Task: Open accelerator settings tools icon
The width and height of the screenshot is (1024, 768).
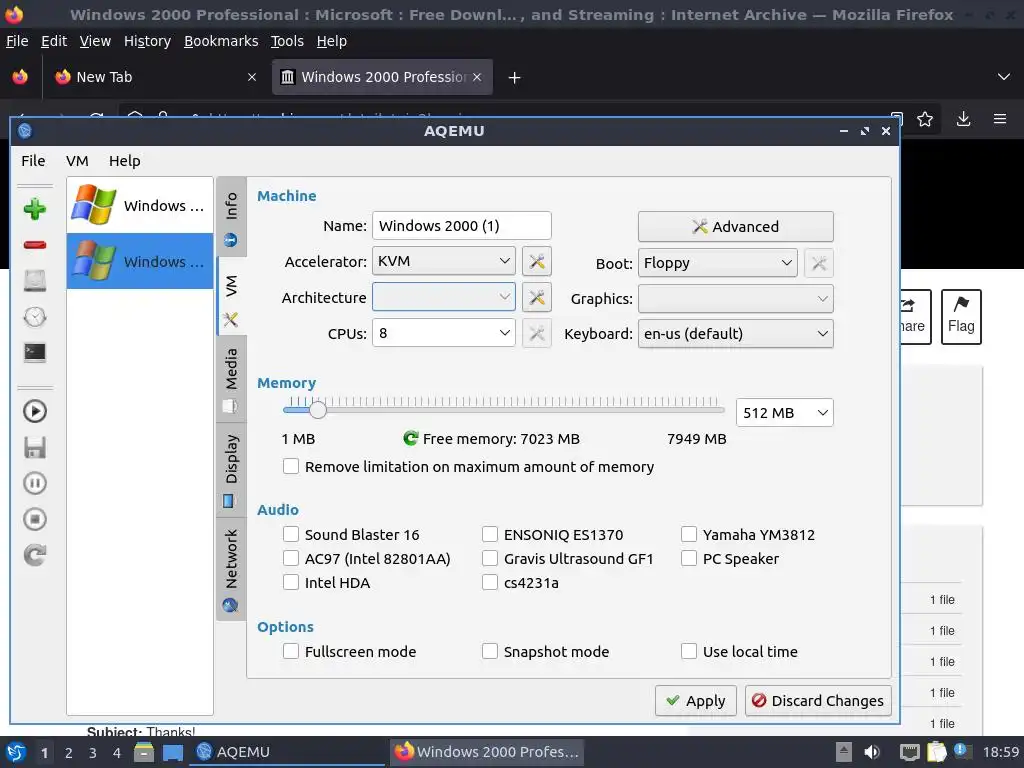Action: click(x=537, y=261)
